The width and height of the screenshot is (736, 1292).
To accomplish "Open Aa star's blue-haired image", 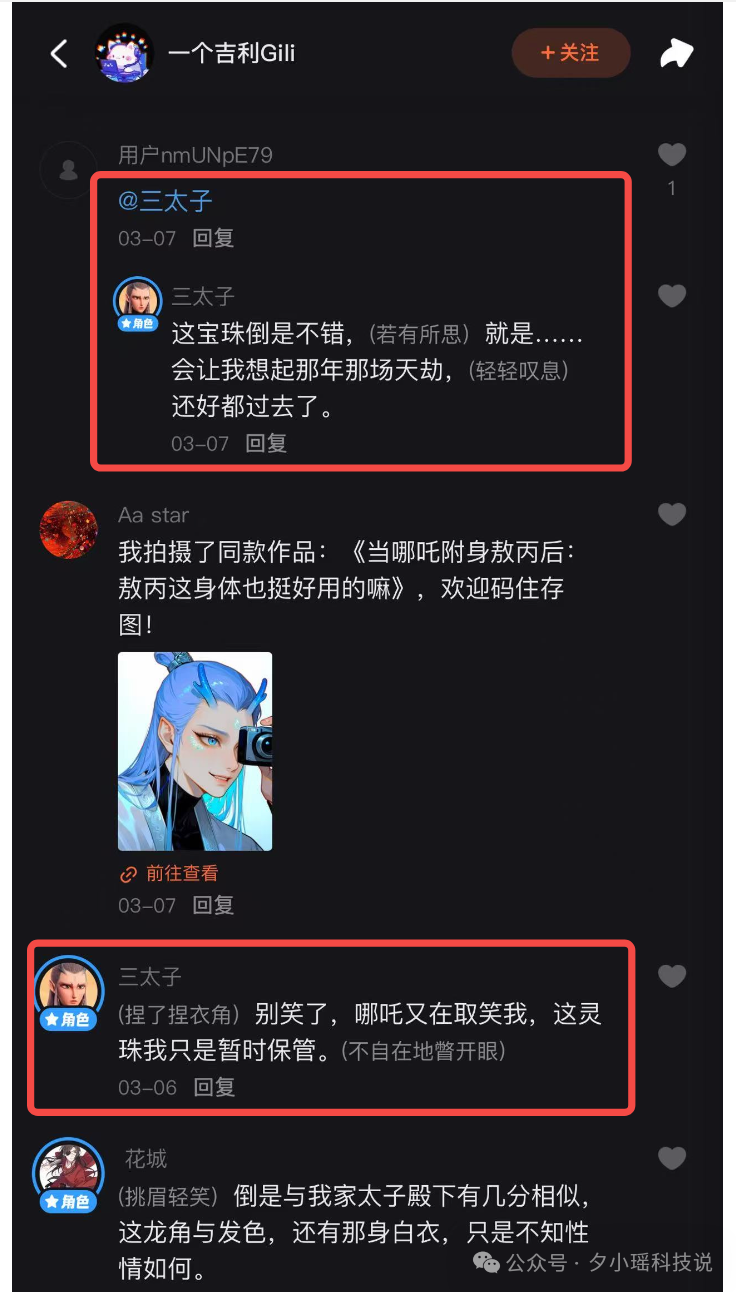I will coord(195,751).
